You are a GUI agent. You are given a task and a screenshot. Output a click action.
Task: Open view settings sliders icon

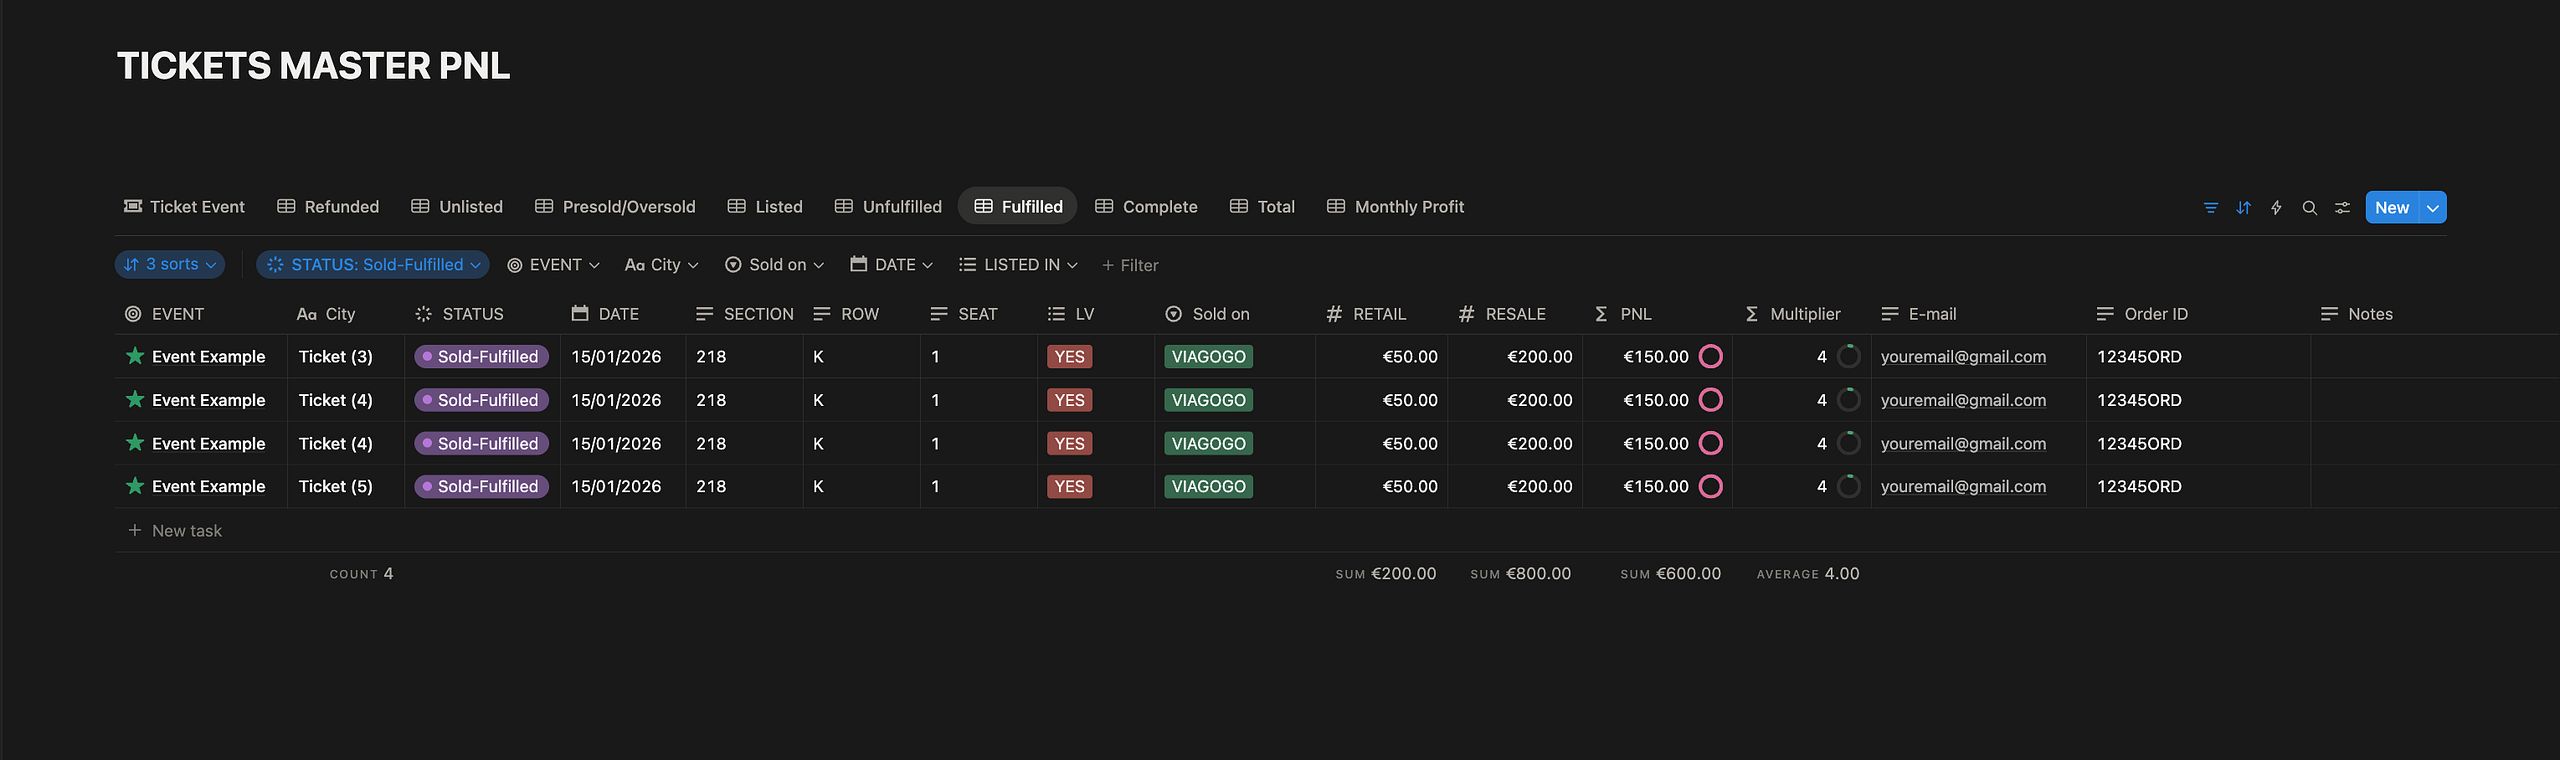(2342, 208)
